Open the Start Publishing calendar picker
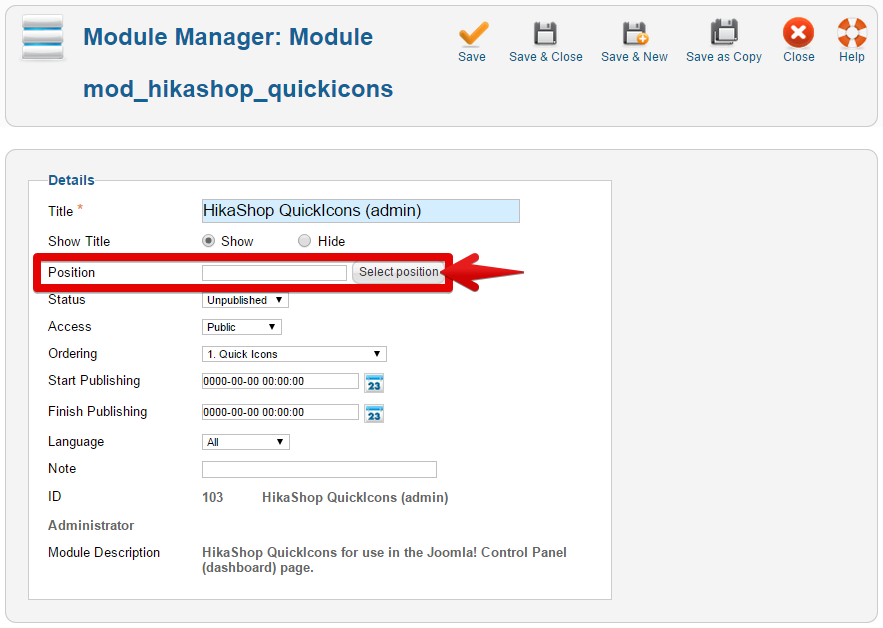This screenshot has height=628, width=883. tap(374, 383)
